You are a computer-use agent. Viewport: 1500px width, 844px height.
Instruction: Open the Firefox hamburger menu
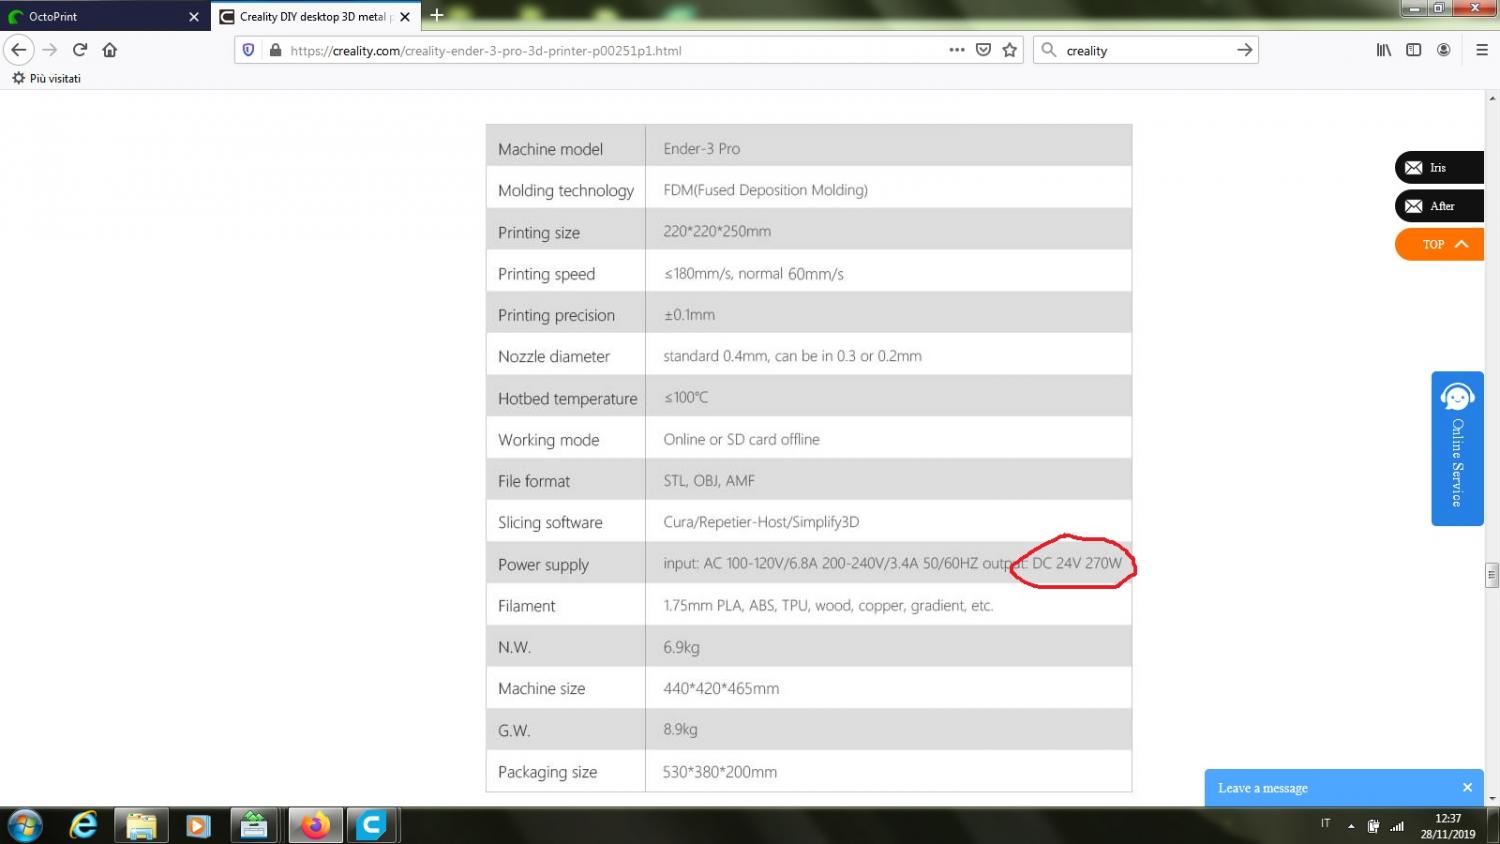click(x=1482, y=50)
